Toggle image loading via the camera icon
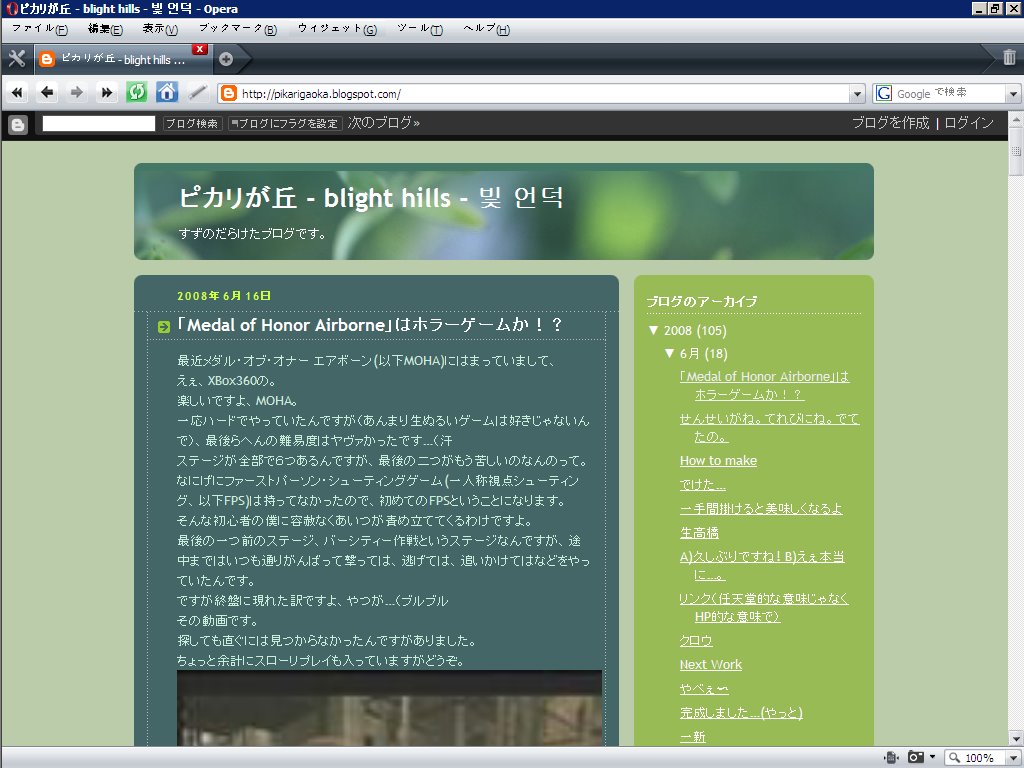Screen dimensions: 1024x769 click(915, 757)
